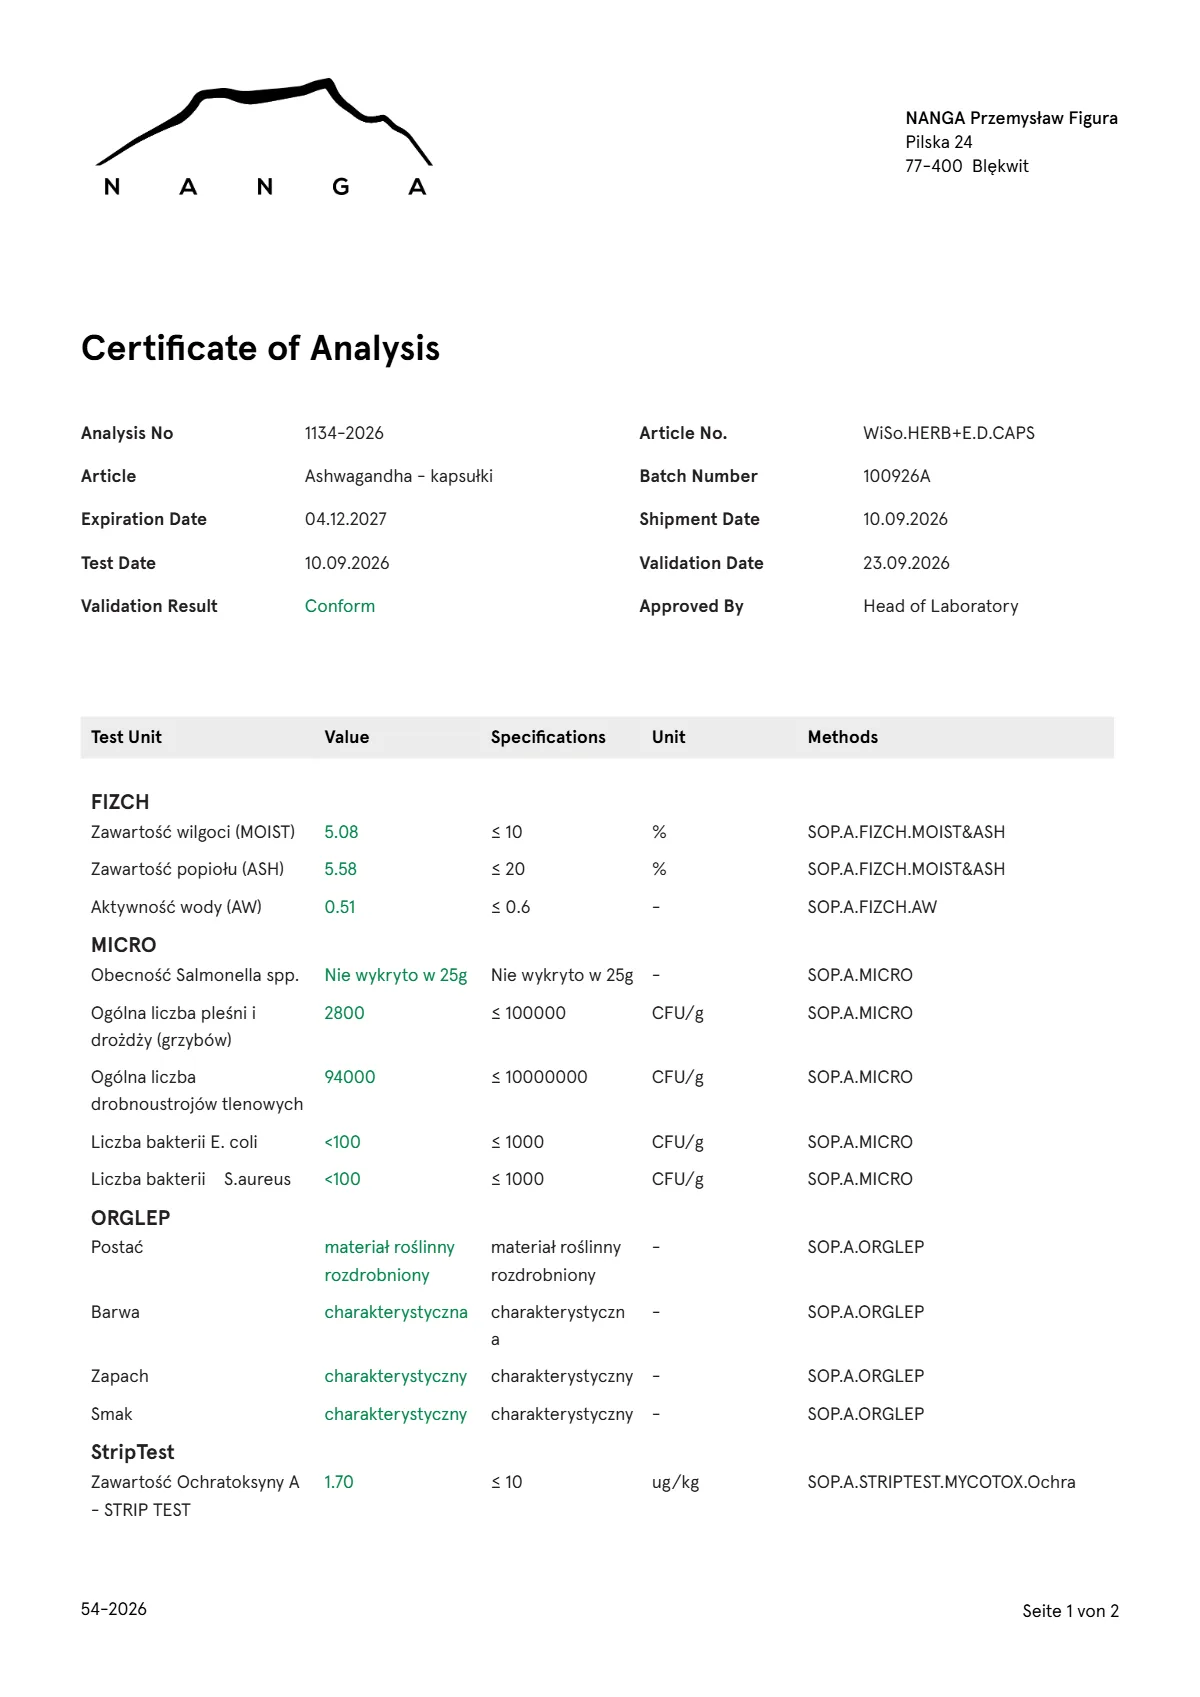
Task: Click the 'Zapach' row label
Action: 119,1376
